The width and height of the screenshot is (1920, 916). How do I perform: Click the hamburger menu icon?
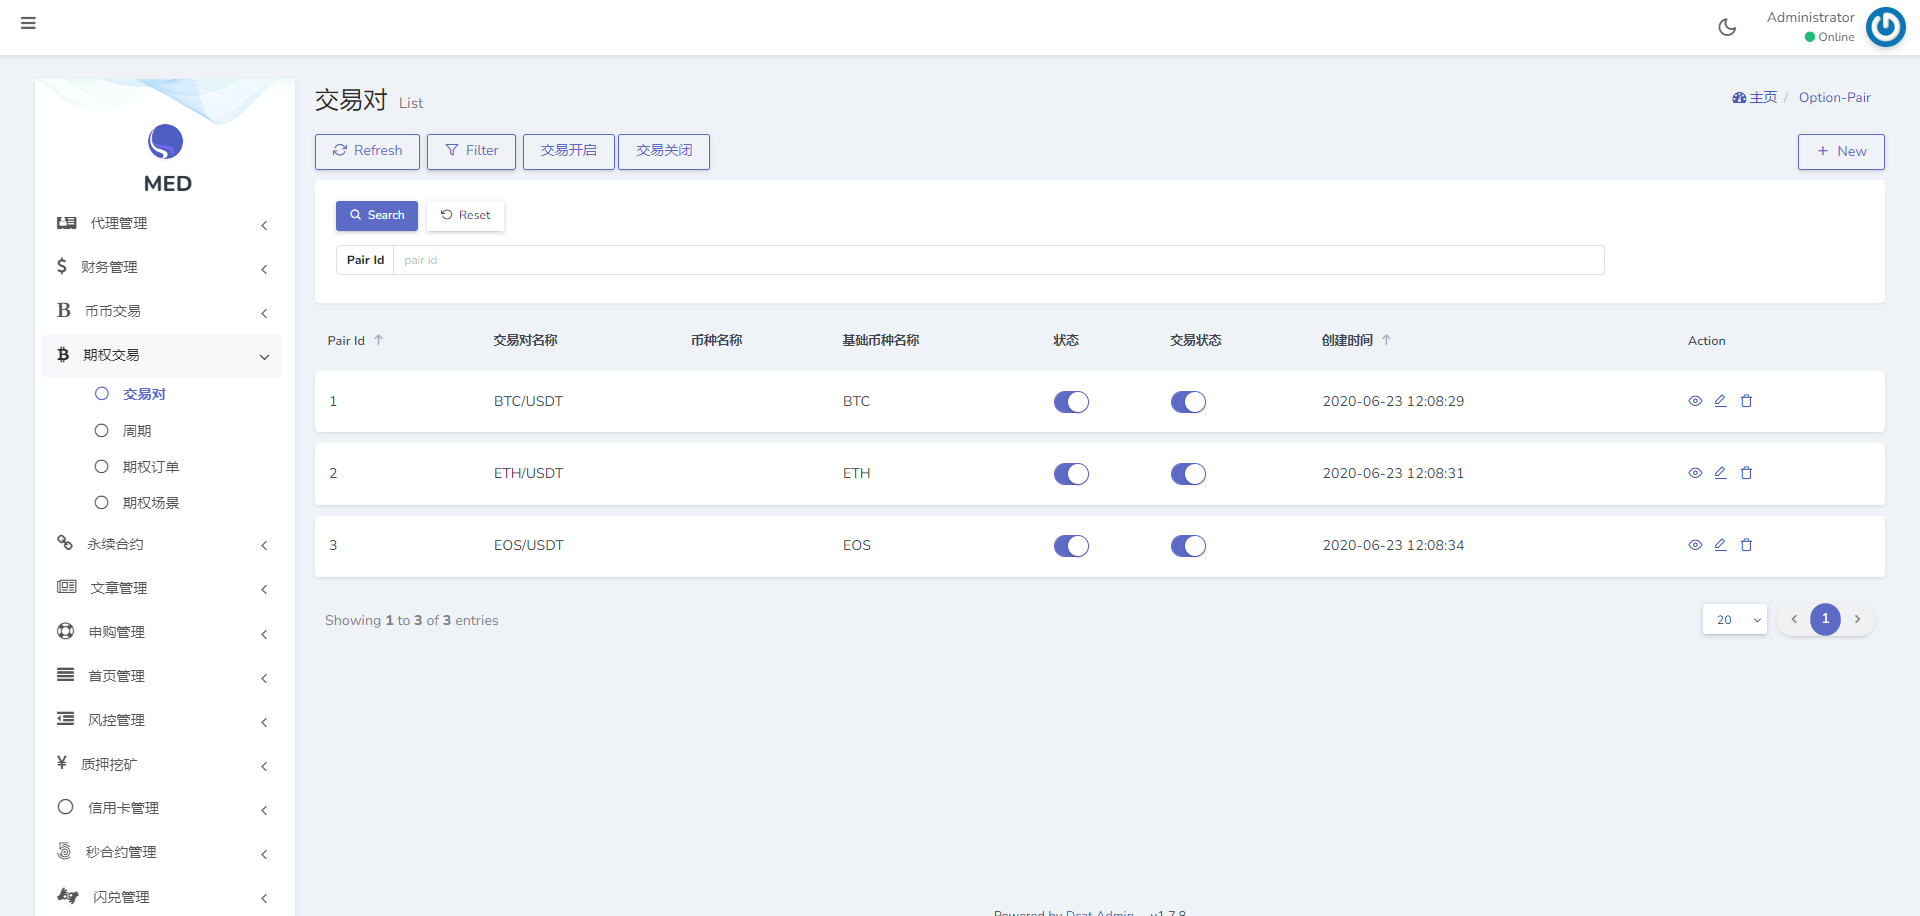coord(28,23)
